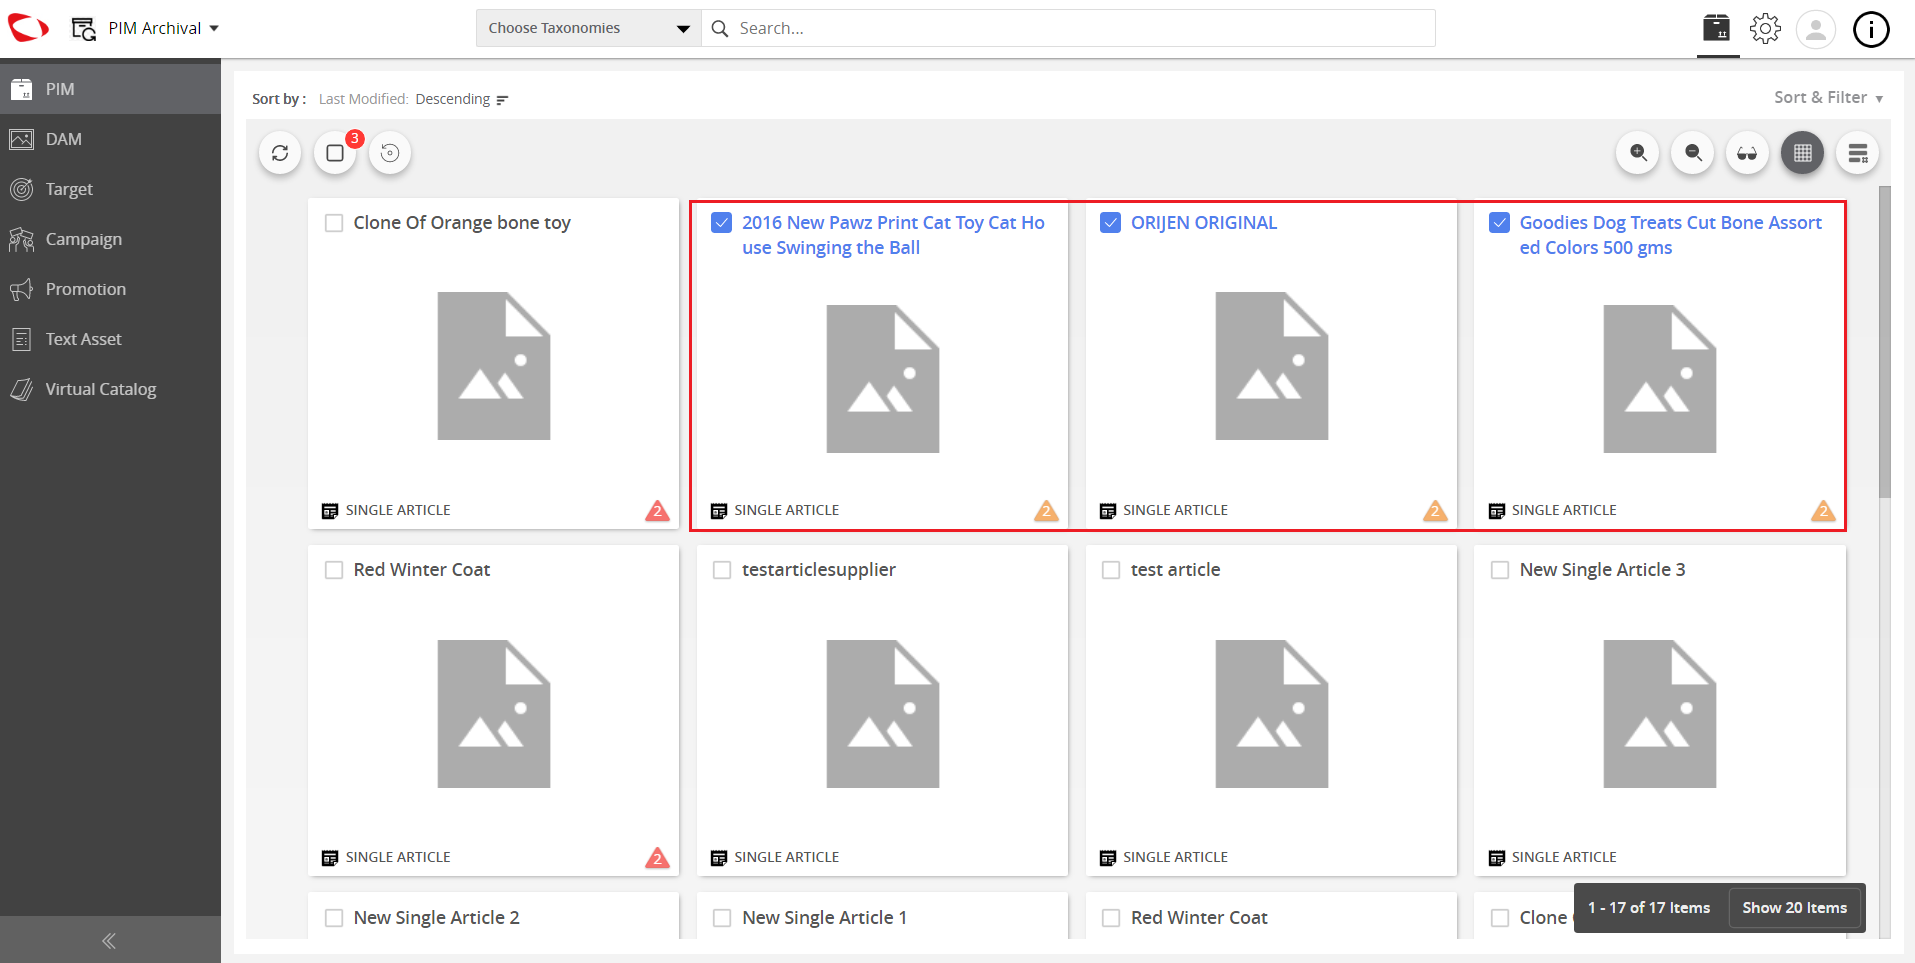Click Show 20 Items button
Viewport: 1915px width, 963px height.
(x=1795, y=908)
